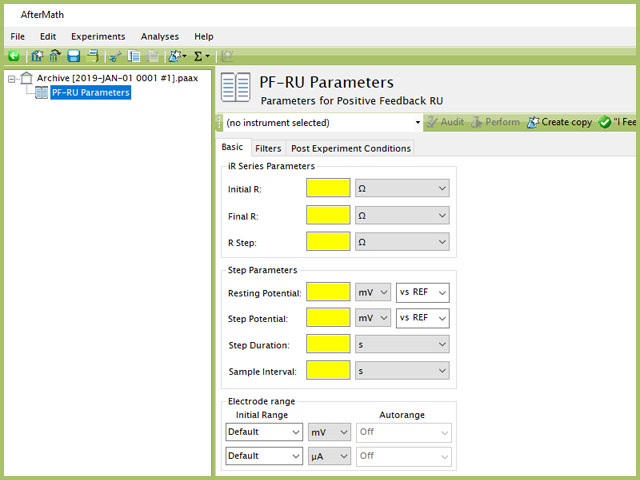The image size is (640, 480).
Task: Open Sample Interval units dropdown
Action: (402, 371)
